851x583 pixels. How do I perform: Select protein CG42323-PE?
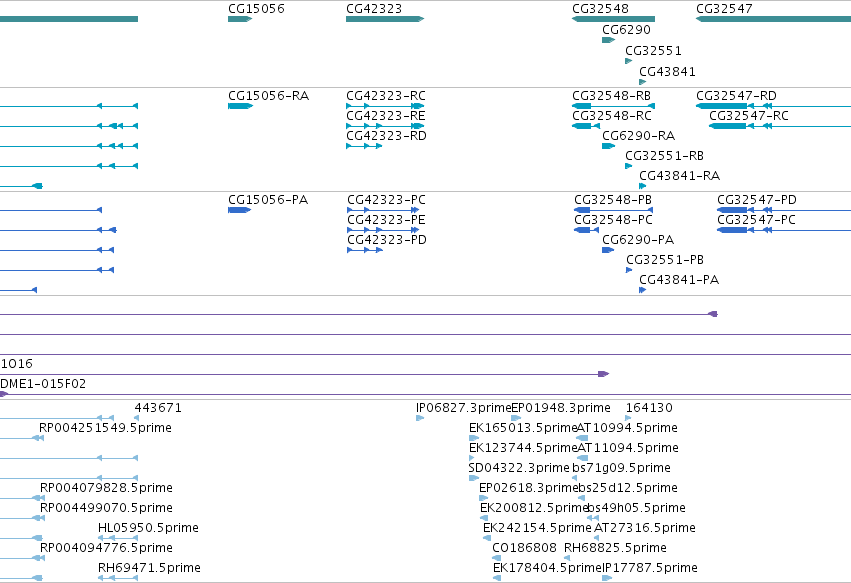(383, 230)
